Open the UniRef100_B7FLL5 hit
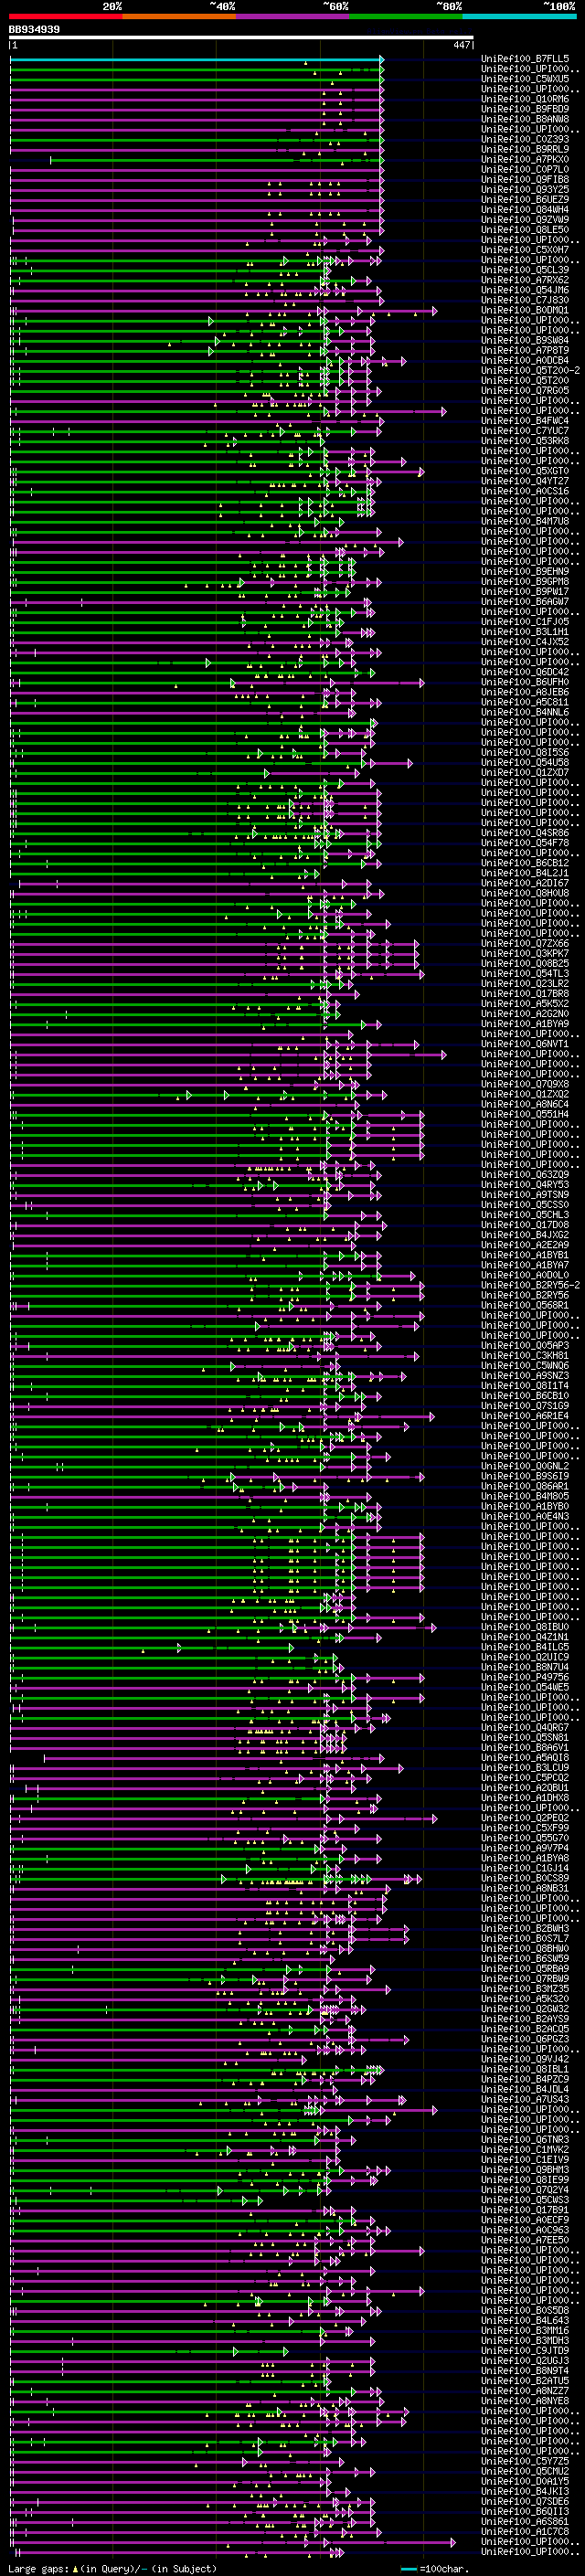 click(x=525, y=60)
